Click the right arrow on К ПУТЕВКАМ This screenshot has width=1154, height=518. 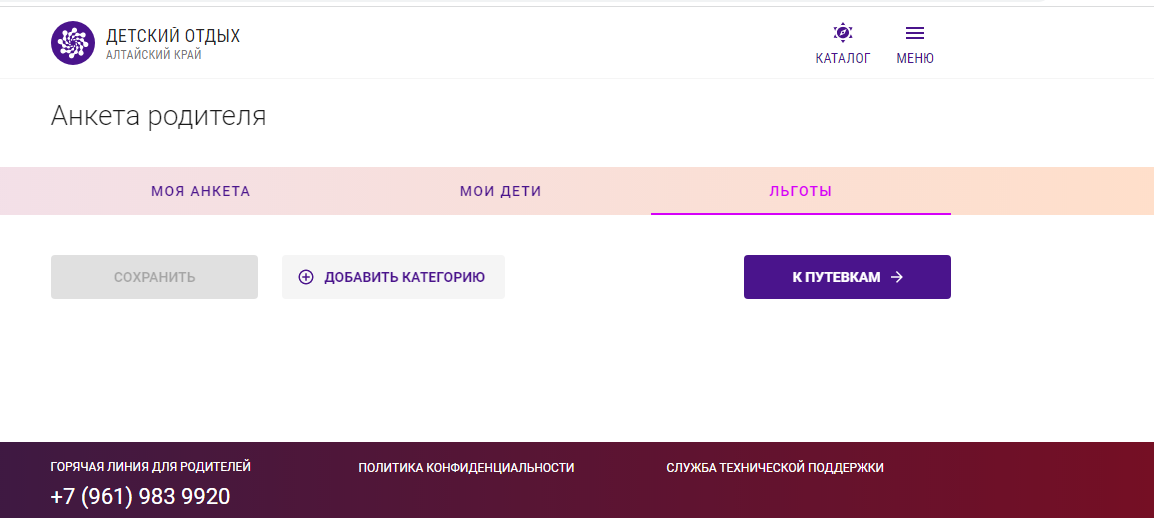pyautogui.click(x=896, y=277)
